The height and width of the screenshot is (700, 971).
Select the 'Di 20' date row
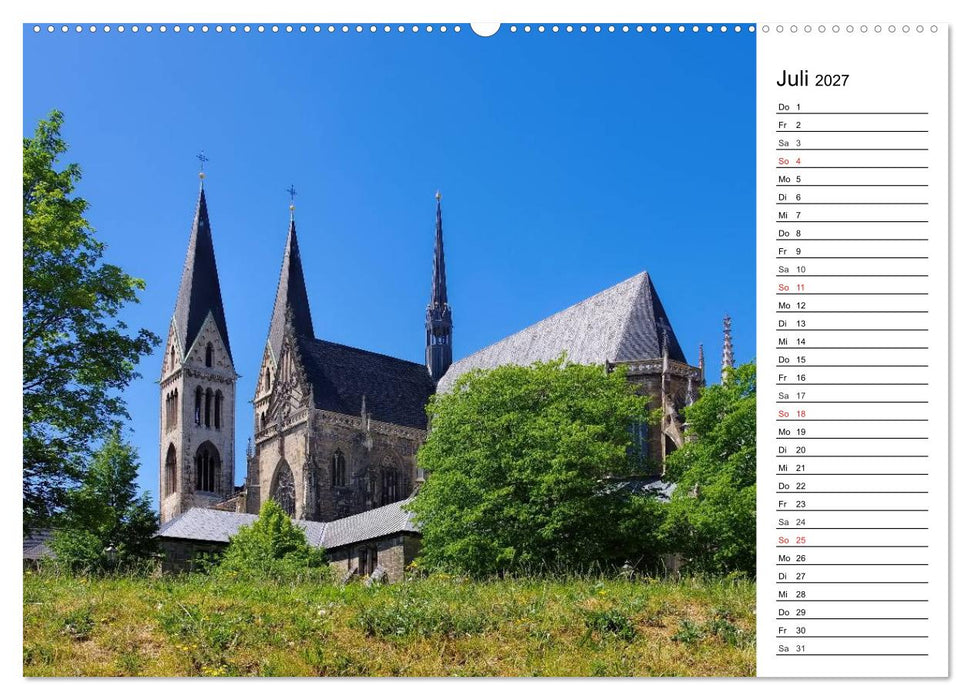coord(852,450)
